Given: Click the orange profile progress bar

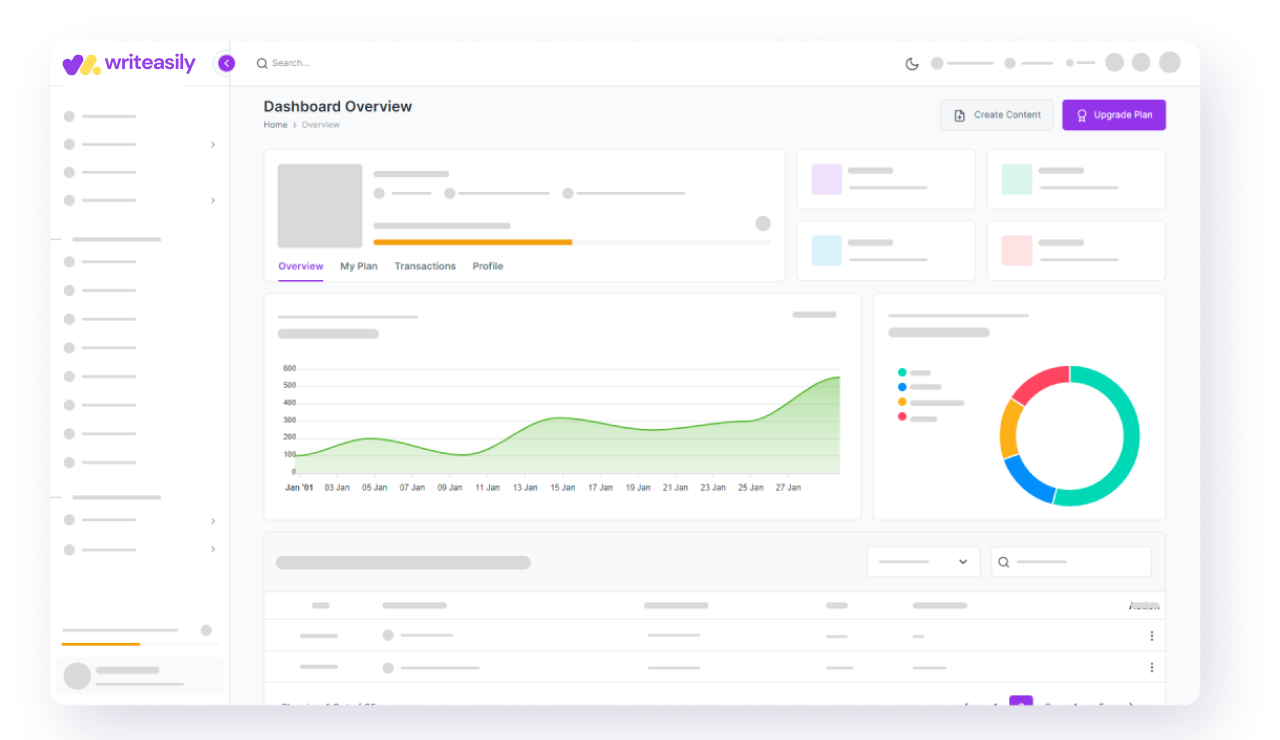Looking at the screenshot, I should coord(473,242).
